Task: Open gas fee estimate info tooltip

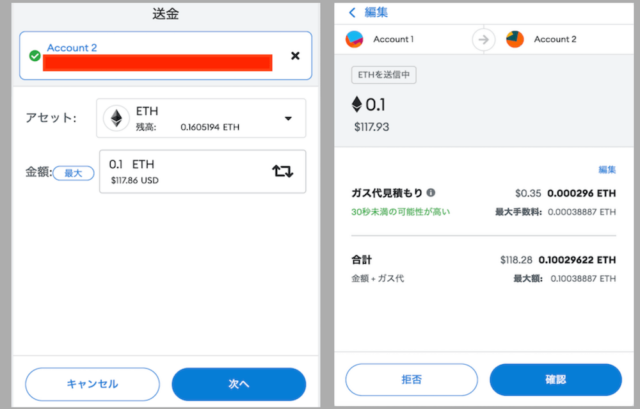Action: pos(431,192)
